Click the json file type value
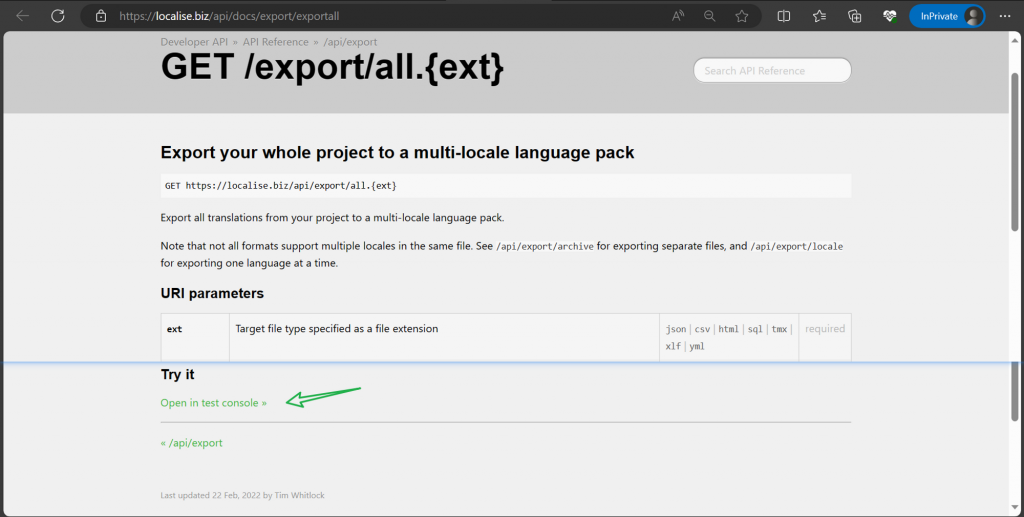 tap(676, 329)
